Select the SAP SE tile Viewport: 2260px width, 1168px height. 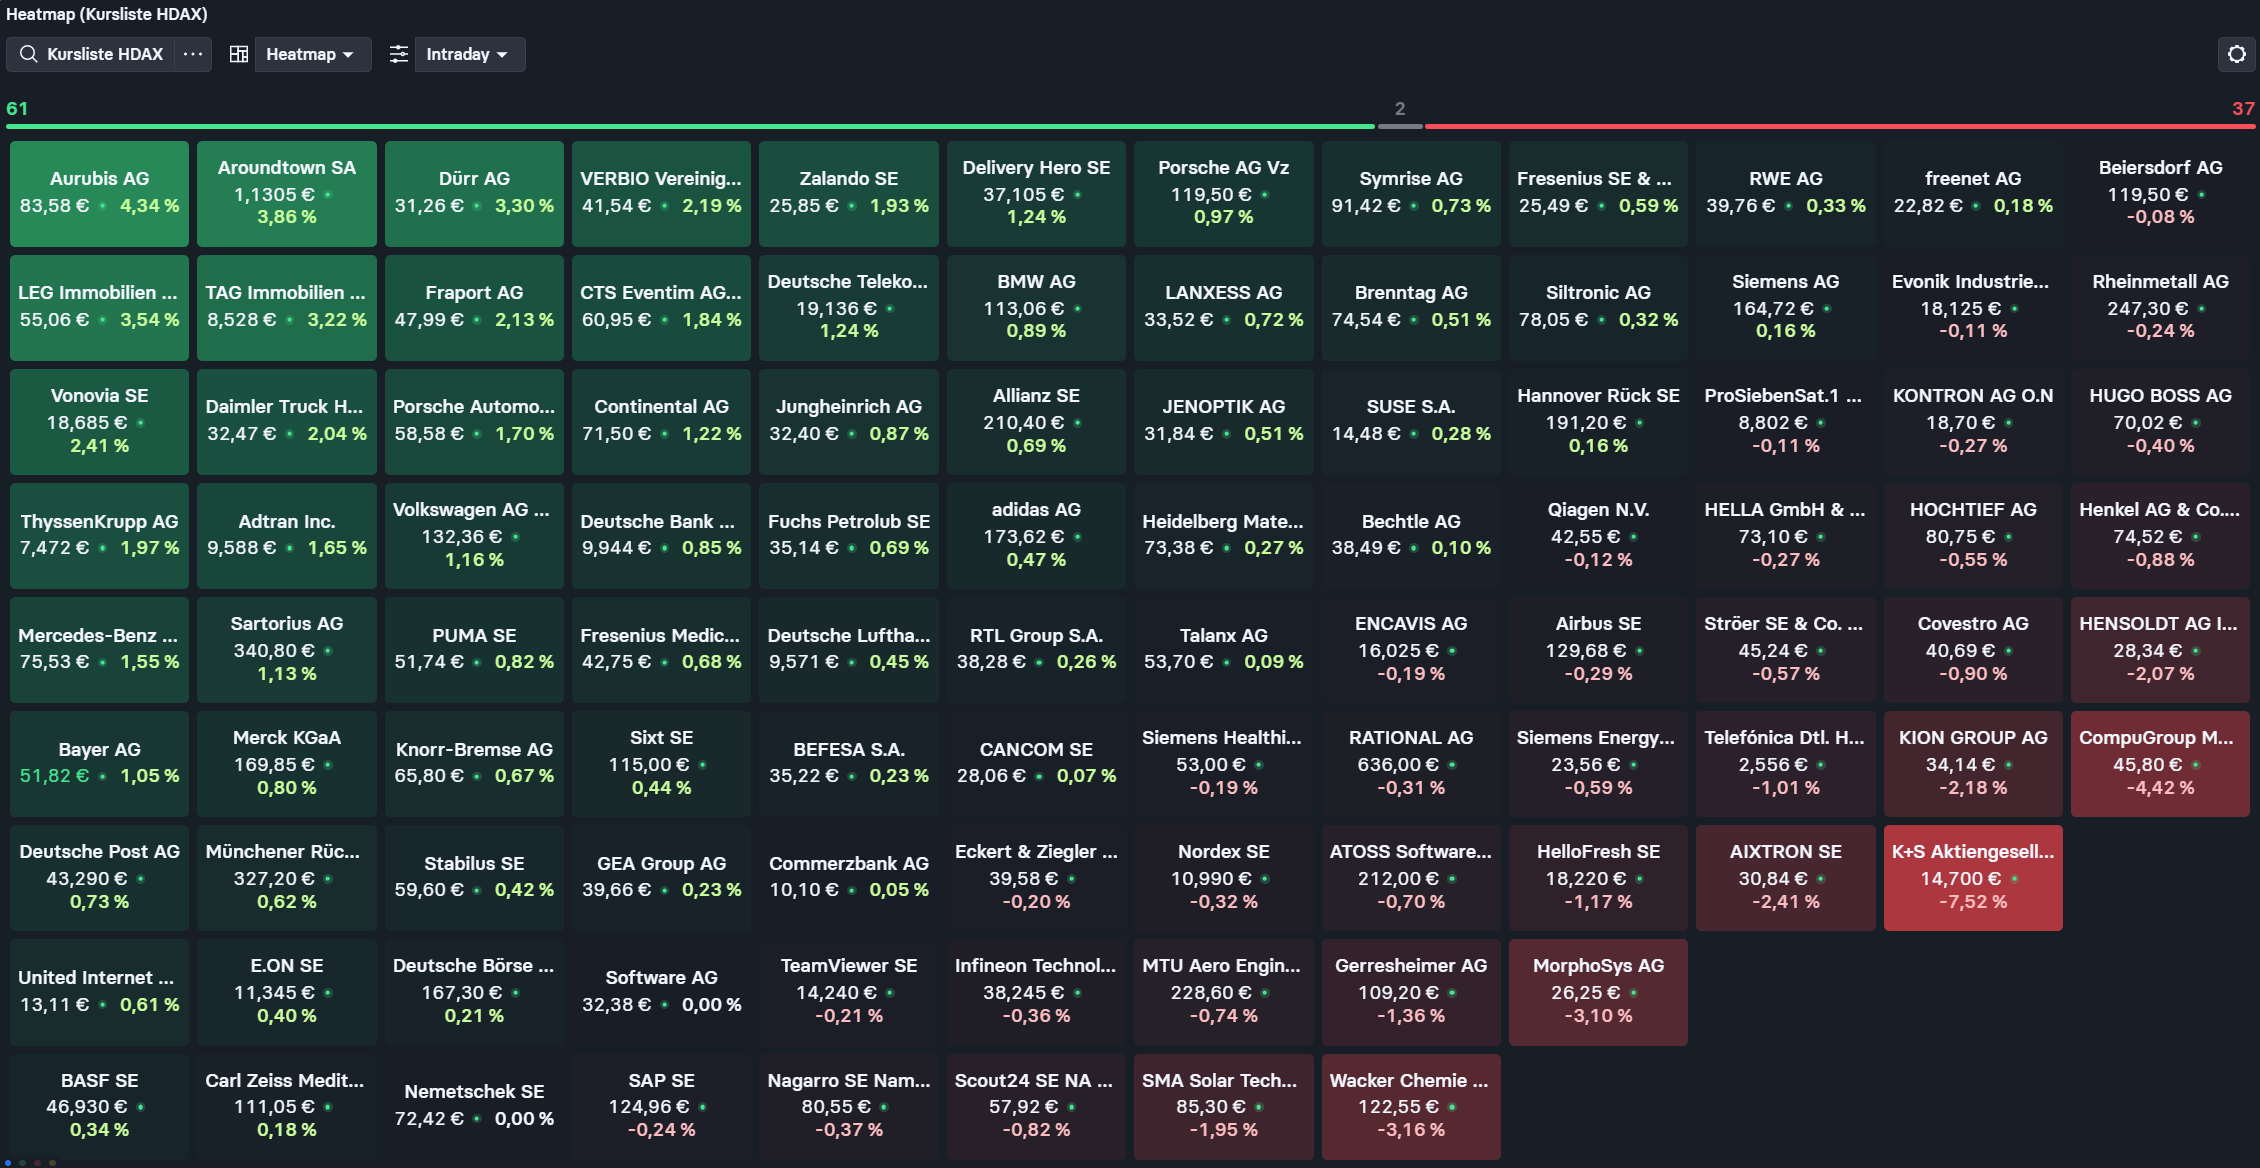point(661,1107)
